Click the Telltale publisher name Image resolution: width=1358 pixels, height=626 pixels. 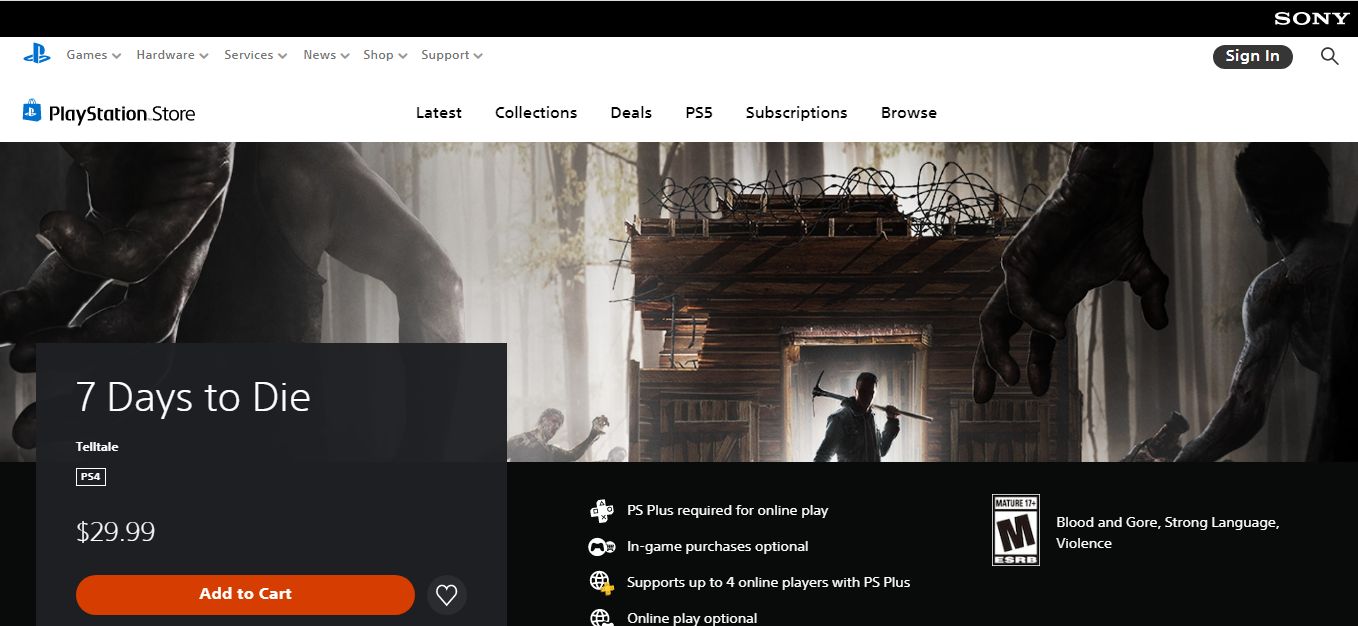[97, 447]
